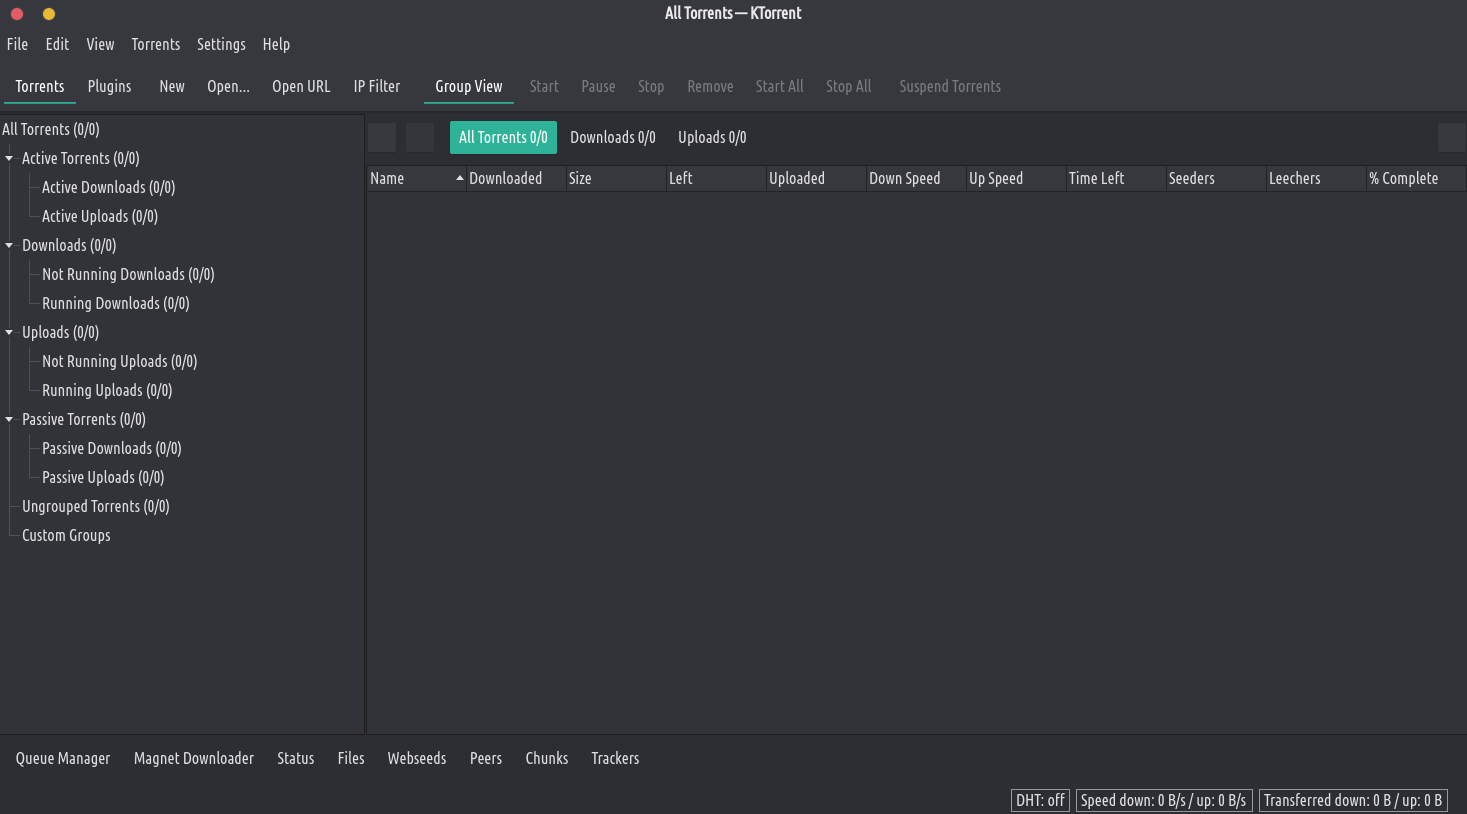
Task: Select Active Torrents (0/0) in tree
Action: click(x=81, y=158)
